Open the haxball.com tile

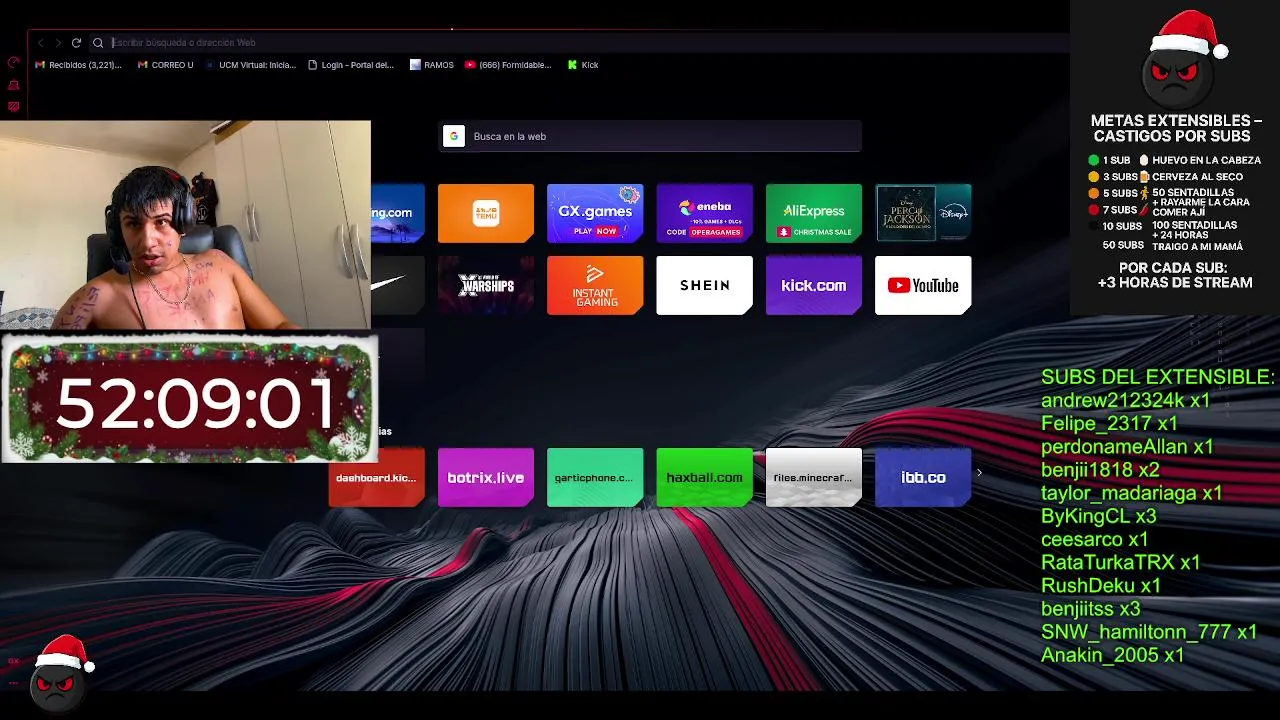click(704, 478)
